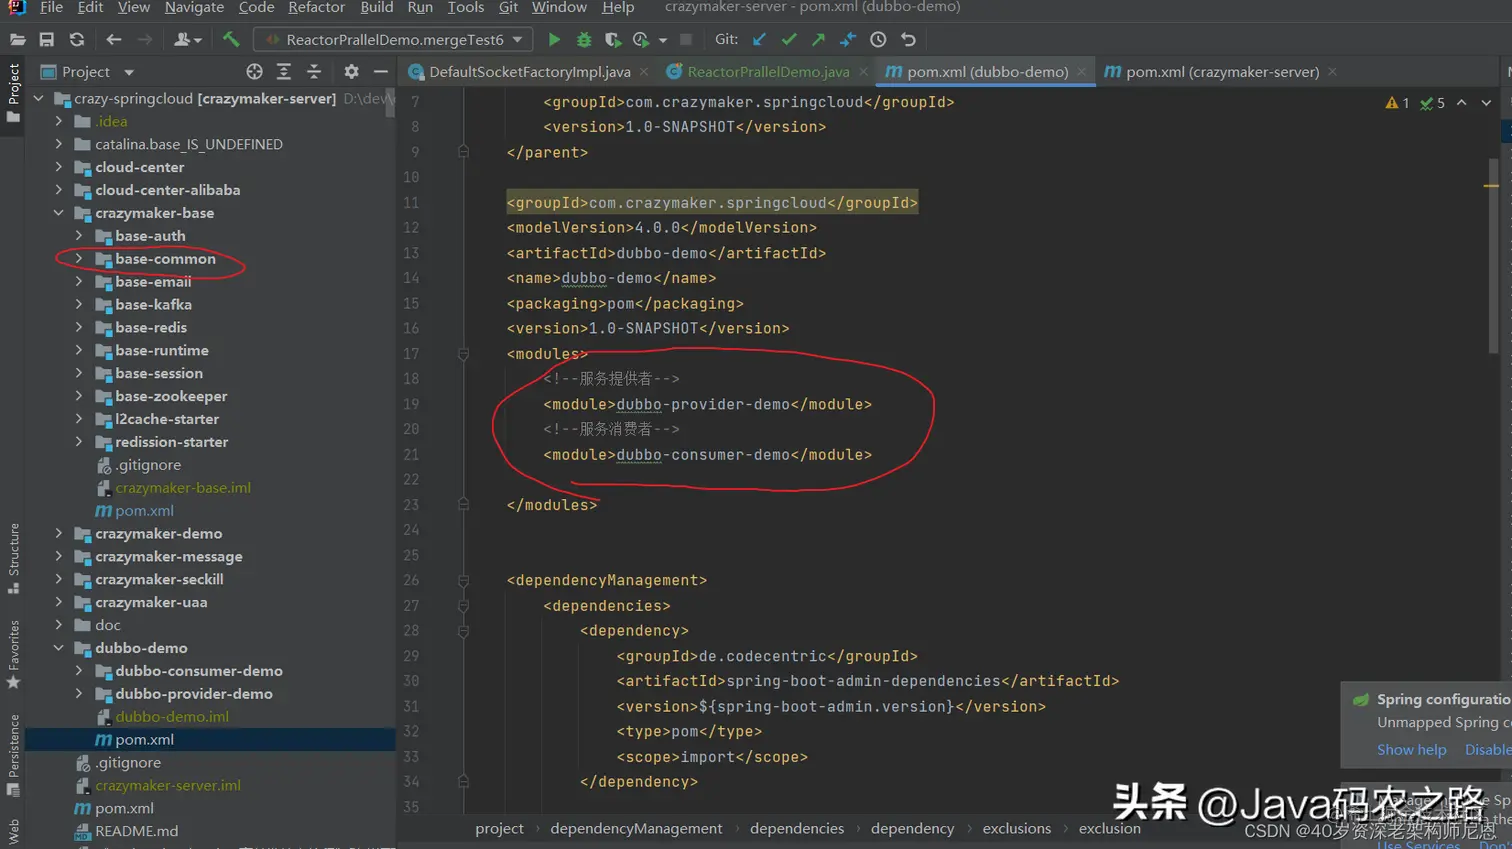The image size is (1512, 849).
Task: Open the Refactor menu
Action: pos(316,7)
